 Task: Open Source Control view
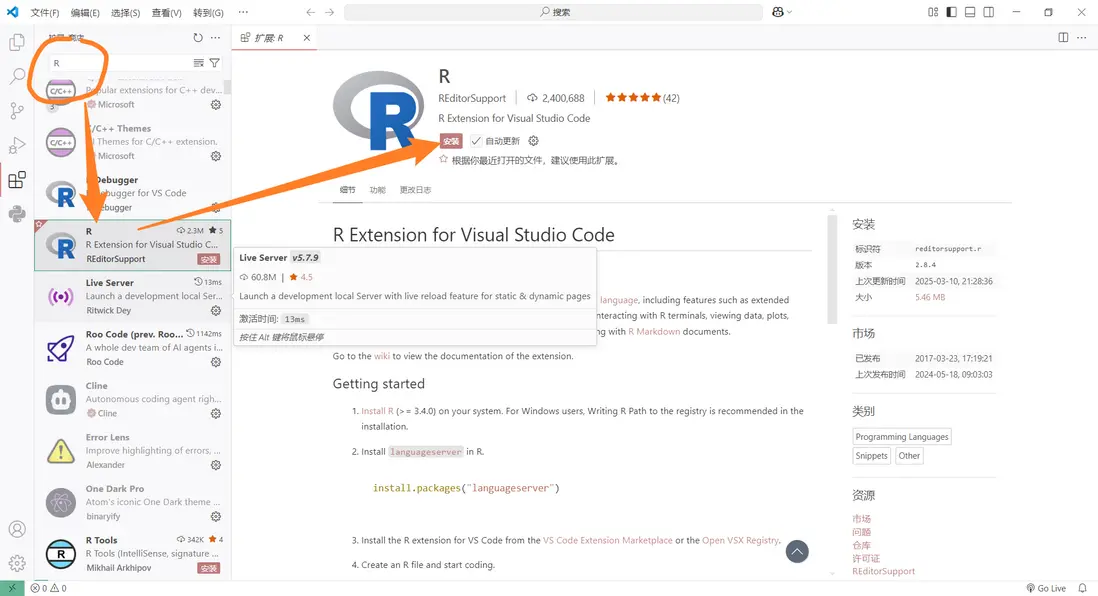coord(17,111)
